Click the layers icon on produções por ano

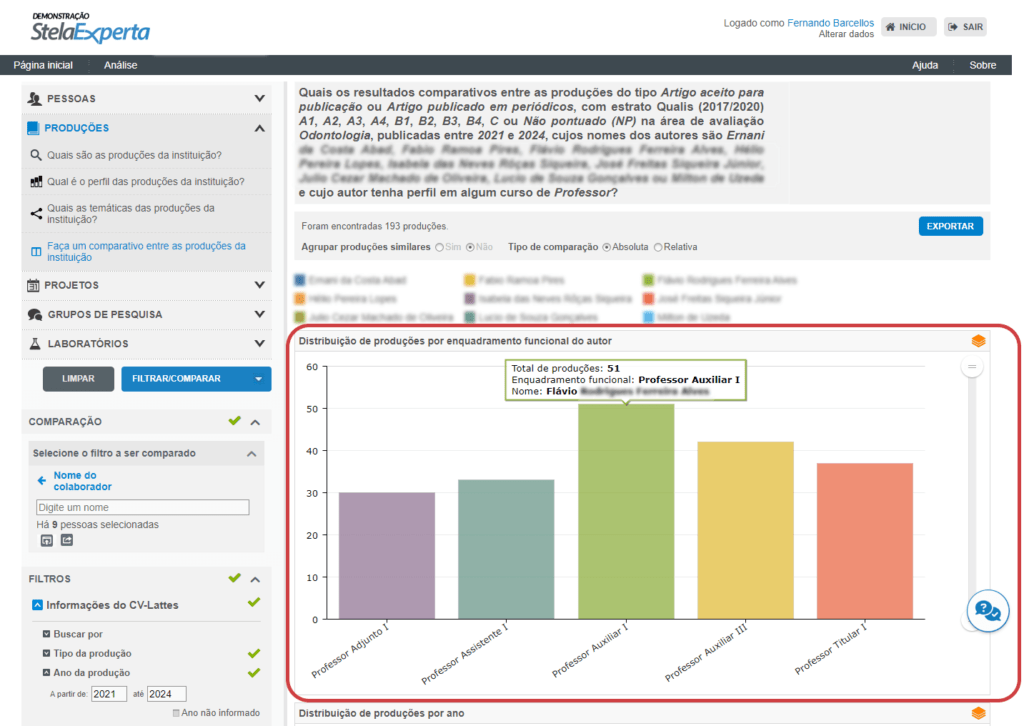coord(978,713)
